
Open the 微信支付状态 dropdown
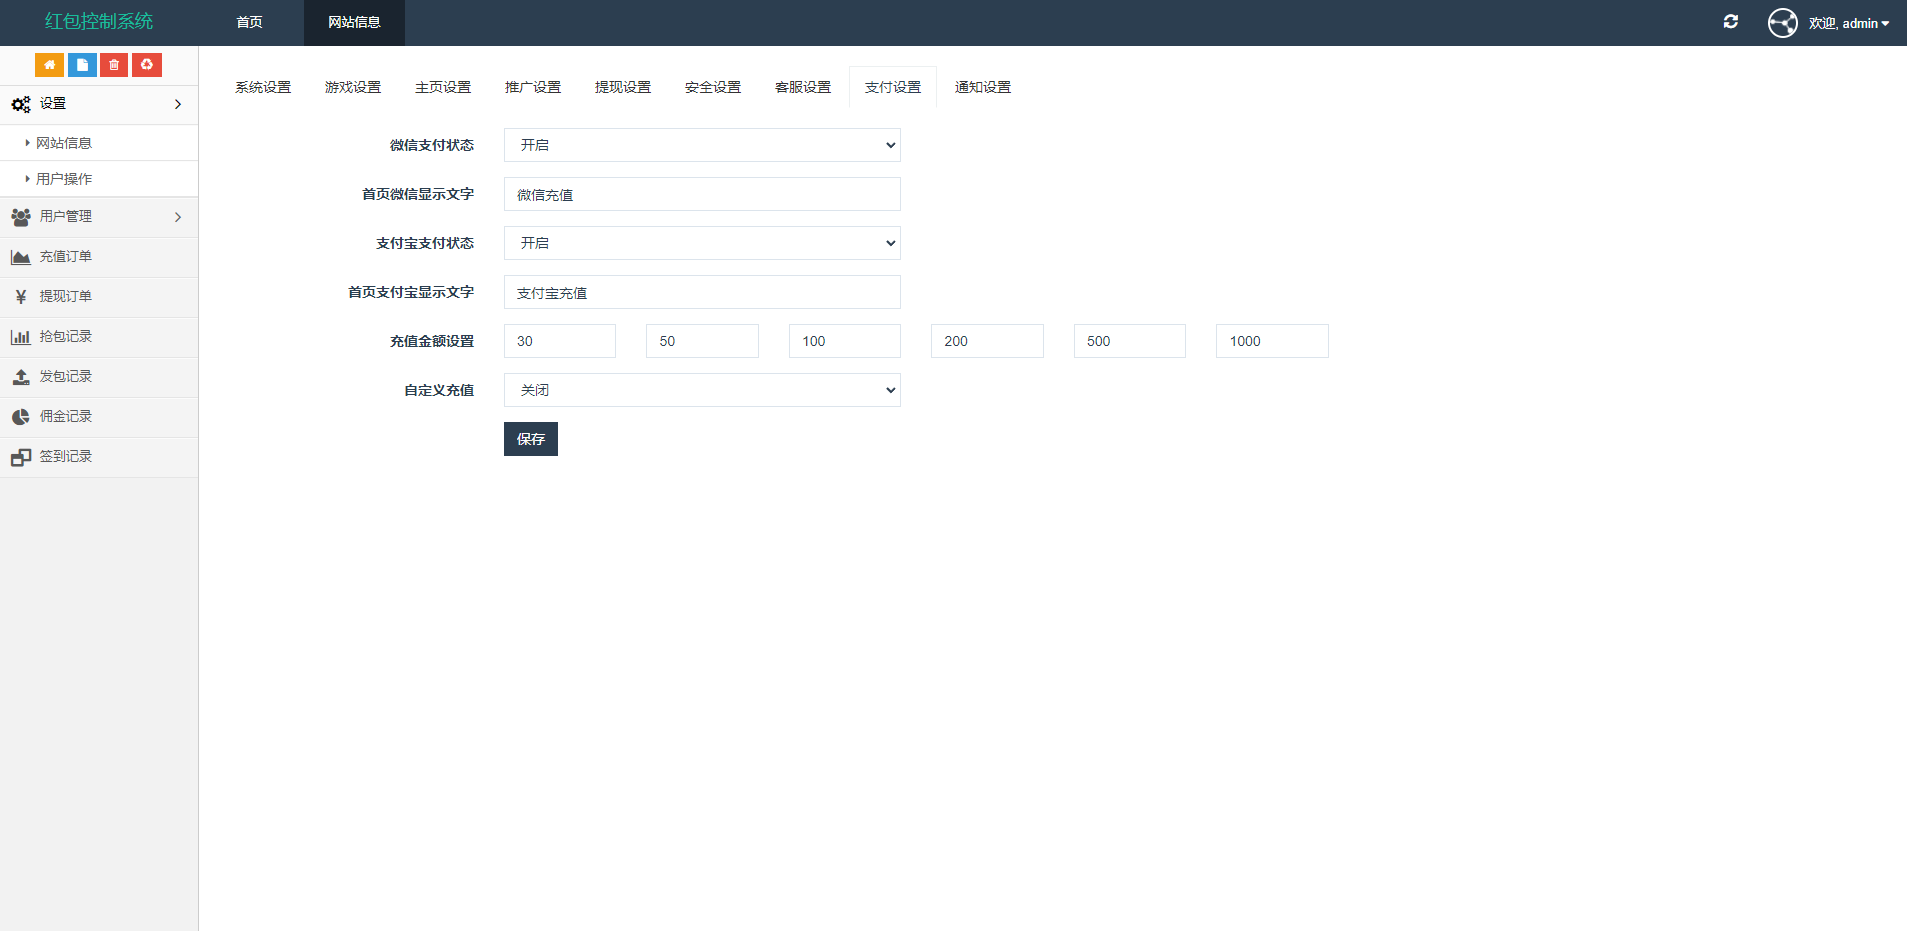[702, 145]
